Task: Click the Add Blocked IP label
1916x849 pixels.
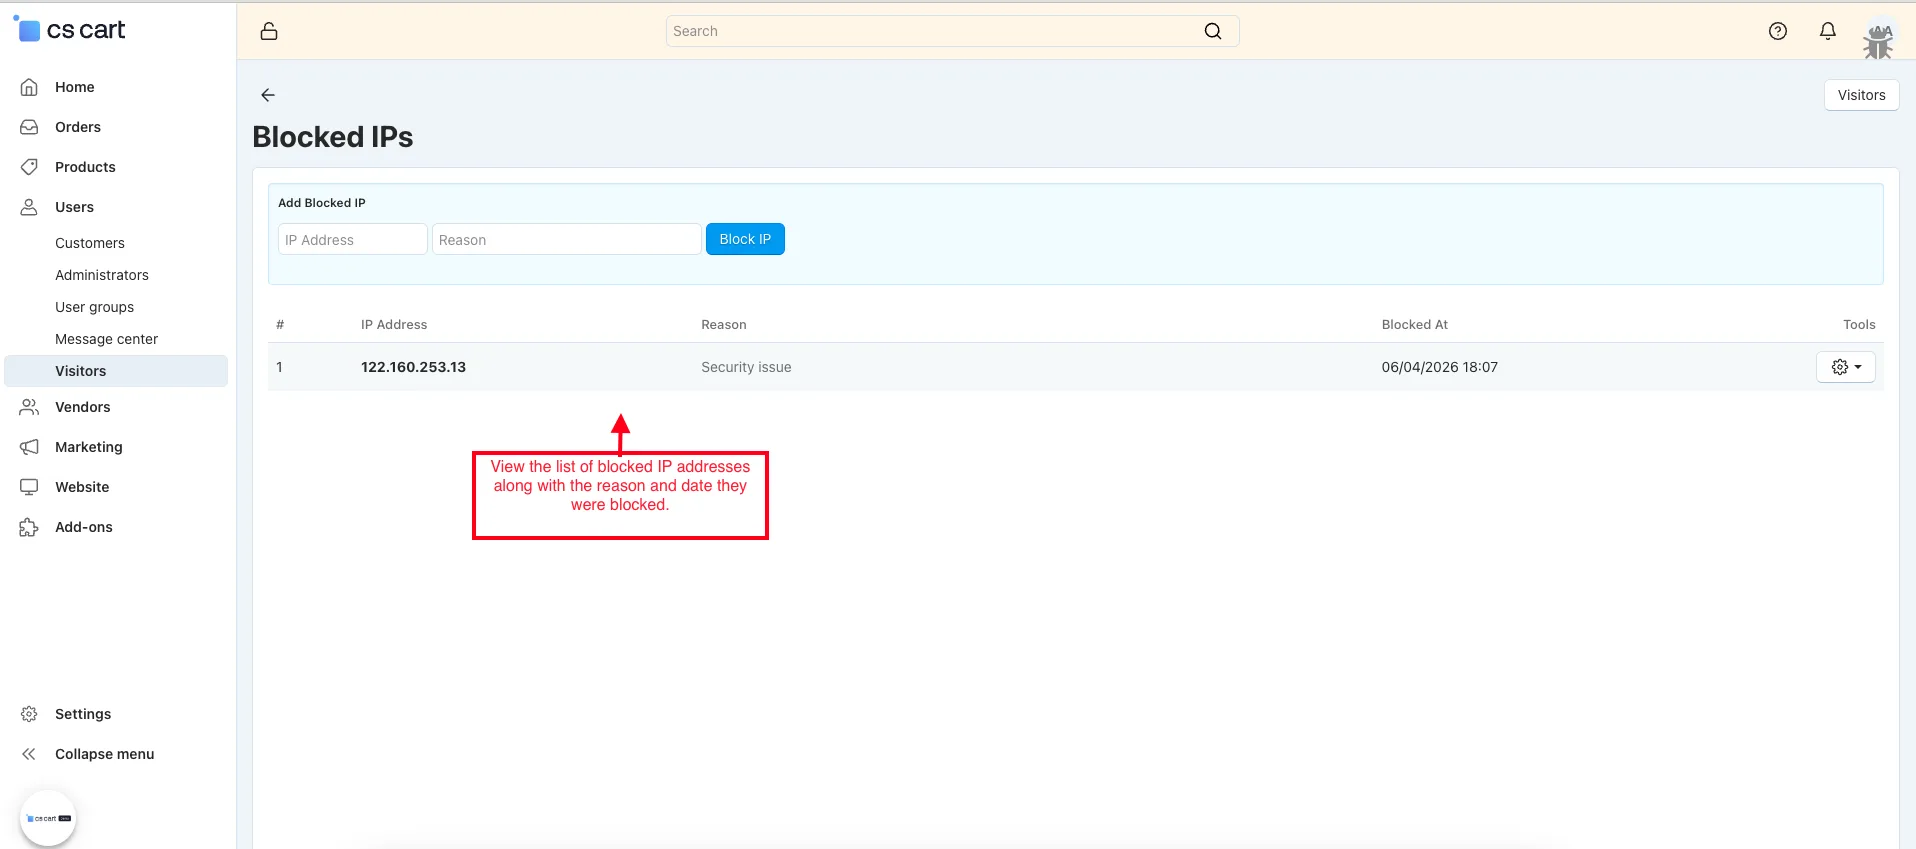Action: 322,203
